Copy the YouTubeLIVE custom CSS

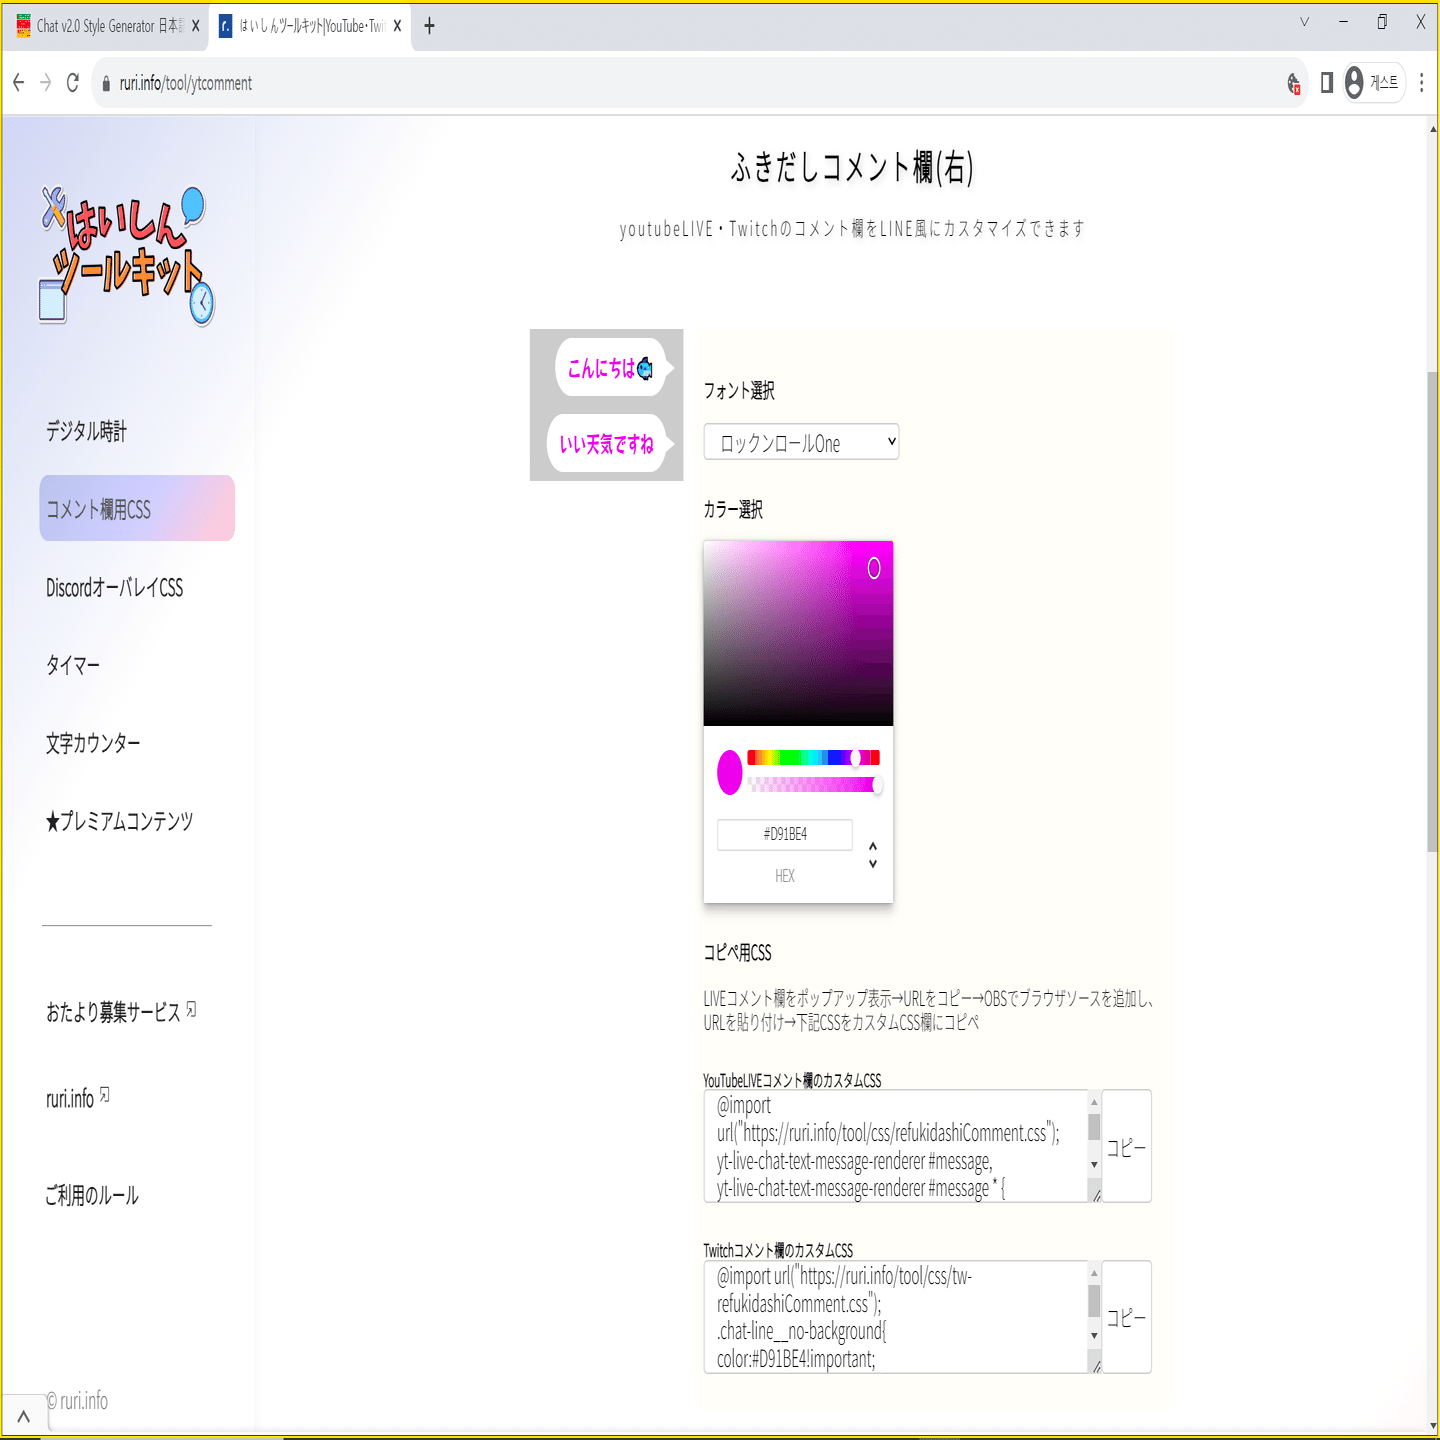(x=1126, y=1147)
